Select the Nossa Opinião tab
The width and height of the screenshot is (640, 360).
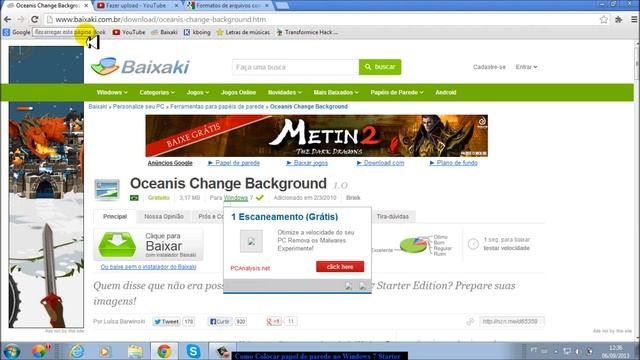[x=164, y=216]
